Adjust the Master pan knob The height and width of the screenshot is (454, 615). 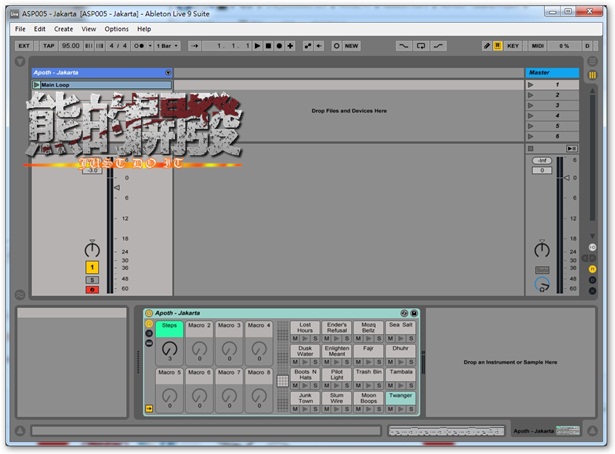(542, 249)
